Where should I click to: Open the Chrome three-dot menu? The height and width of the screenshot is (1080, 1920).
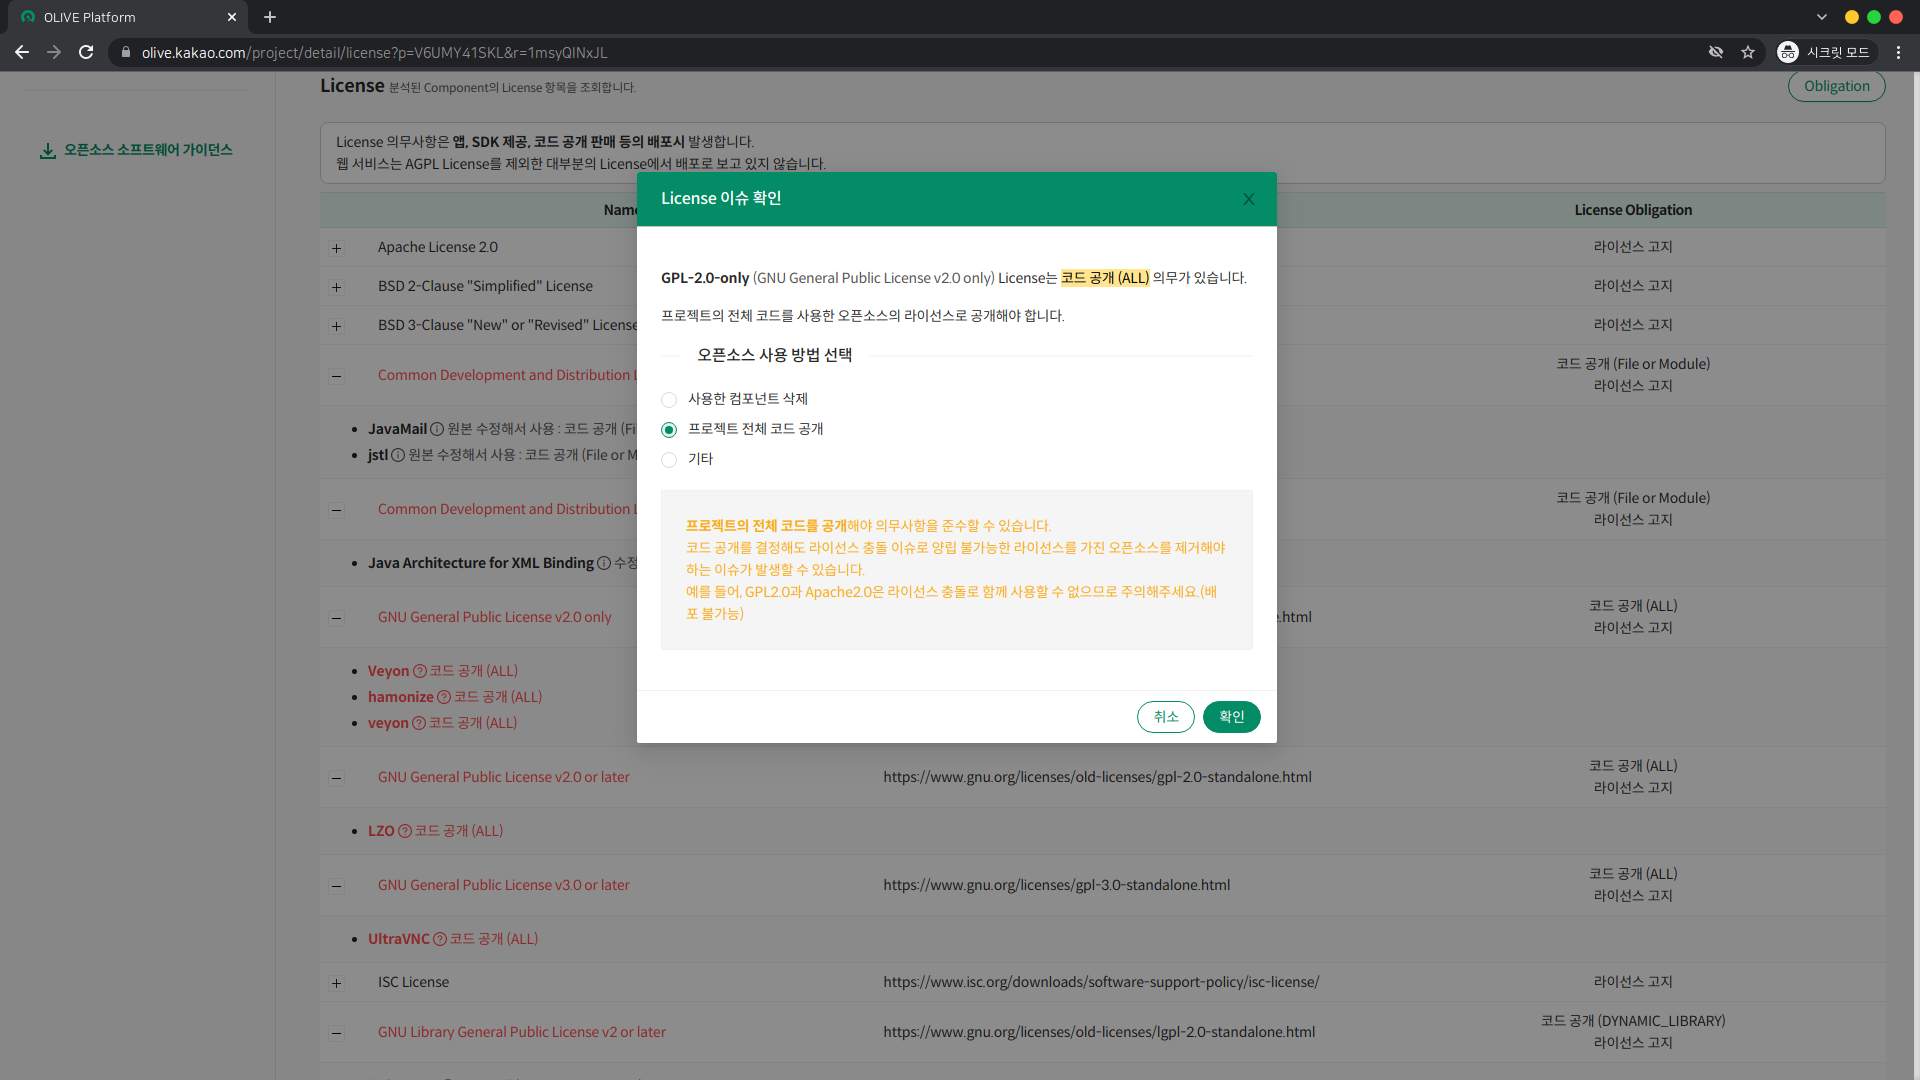point(1898,52)
